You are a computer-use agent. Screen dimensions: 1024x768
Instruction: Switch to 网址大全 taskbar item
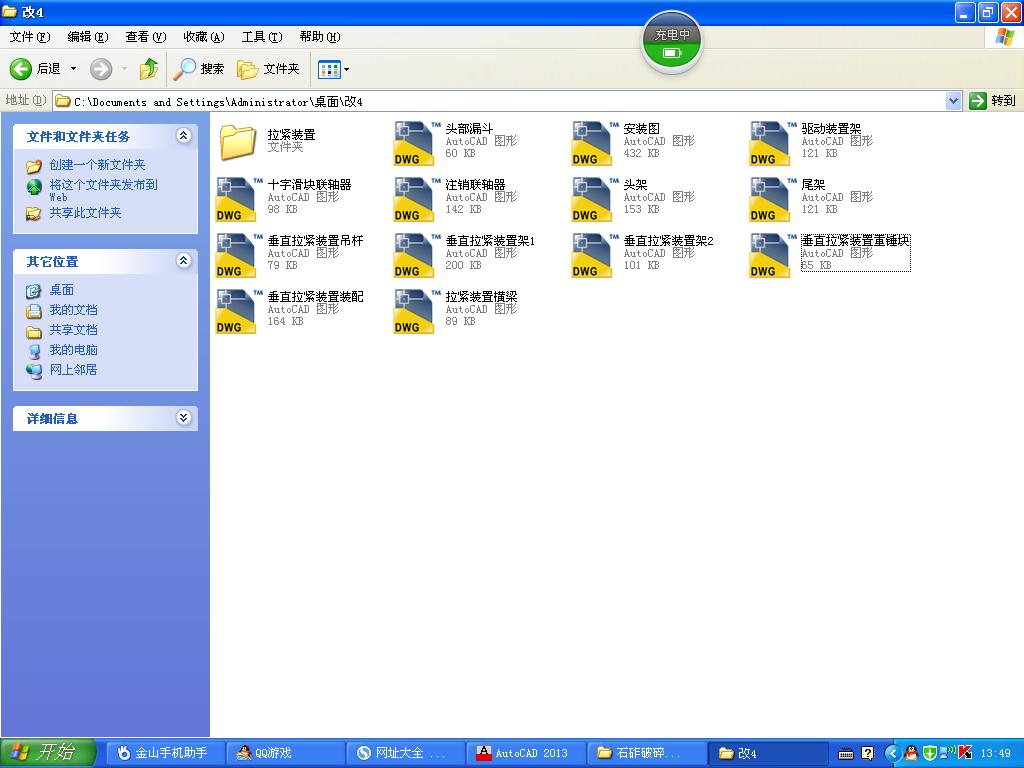coord(406,753)
